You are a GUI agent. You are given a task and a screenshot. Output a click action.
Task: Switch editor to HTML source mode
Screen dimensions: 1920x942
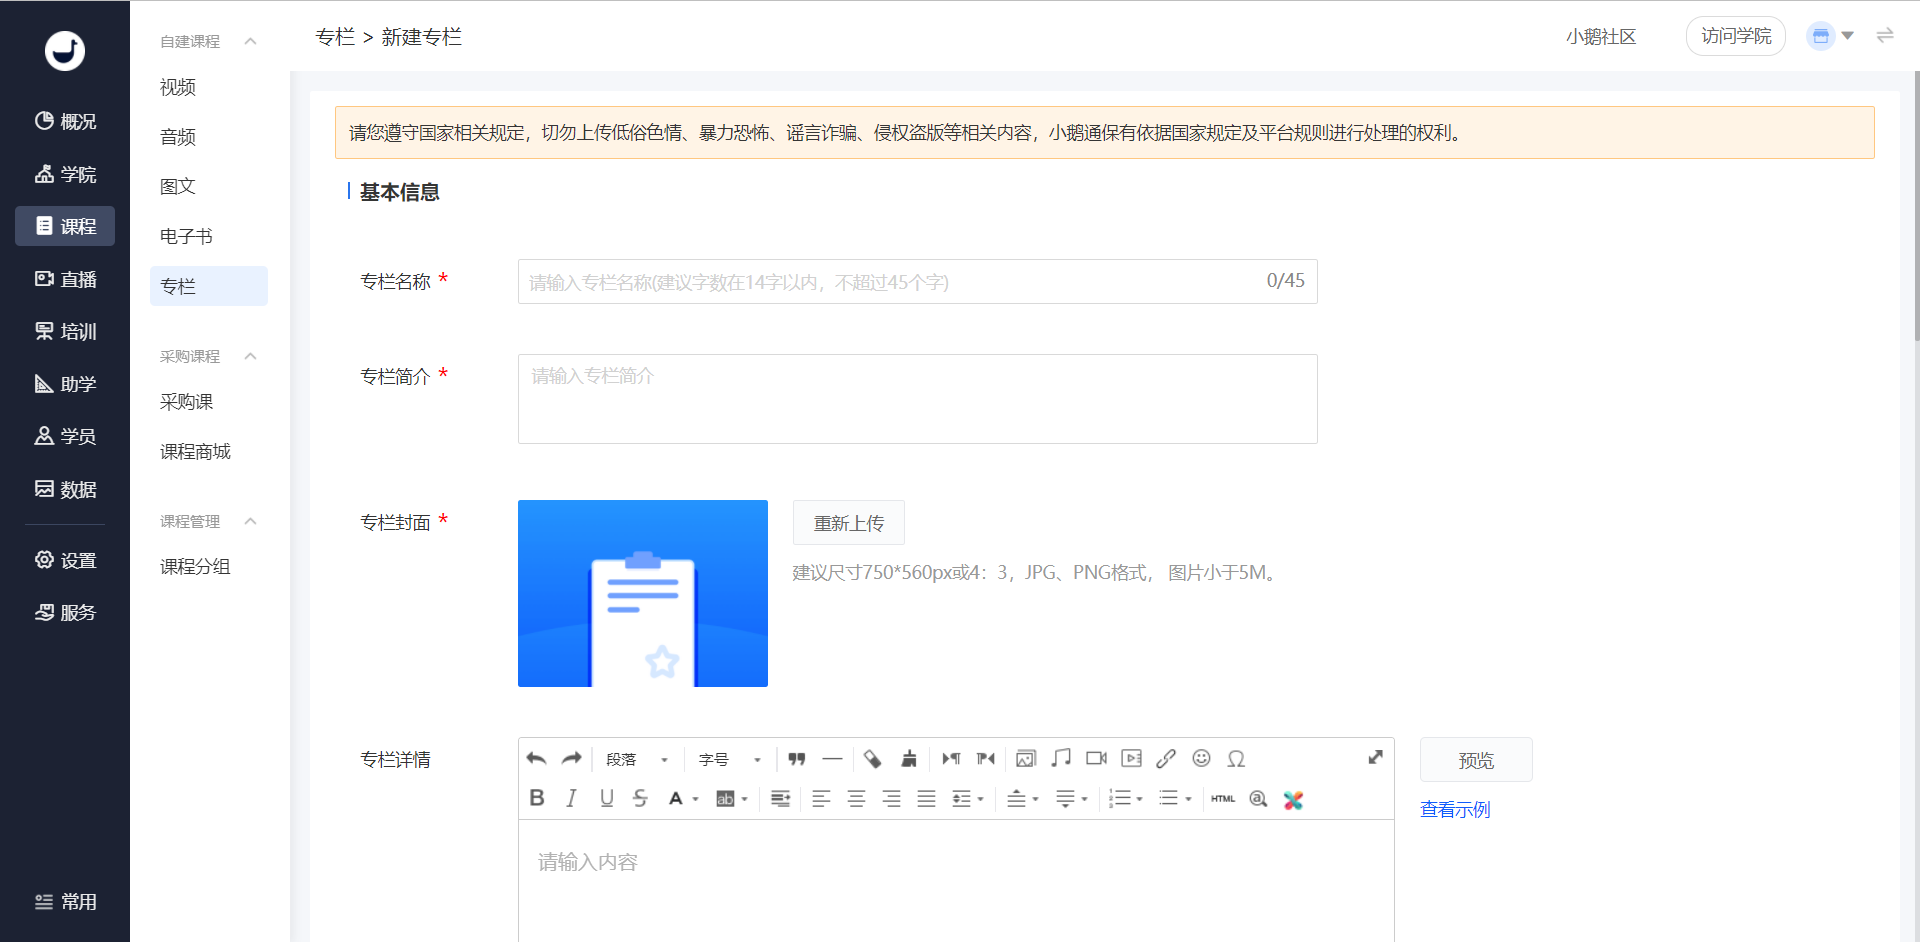[x=1223, y=798]
